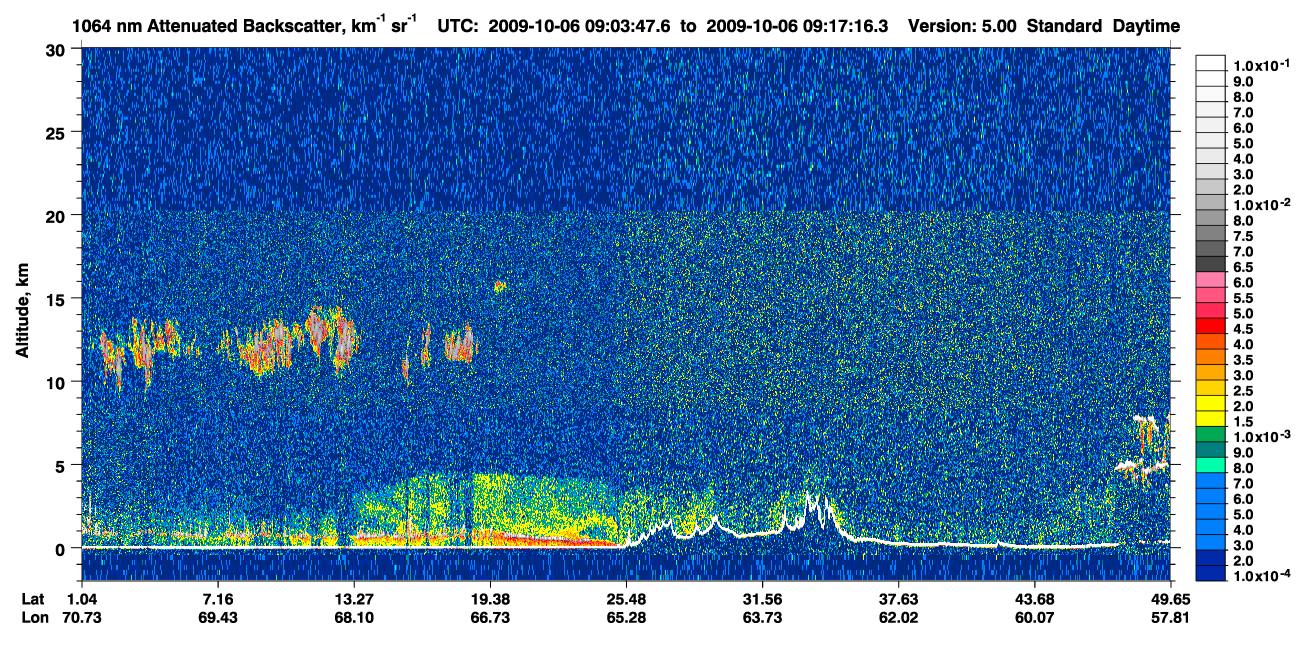The image size is (1300, 667).
Task: Click longitude value "69.43"
Action: point(218,618)
